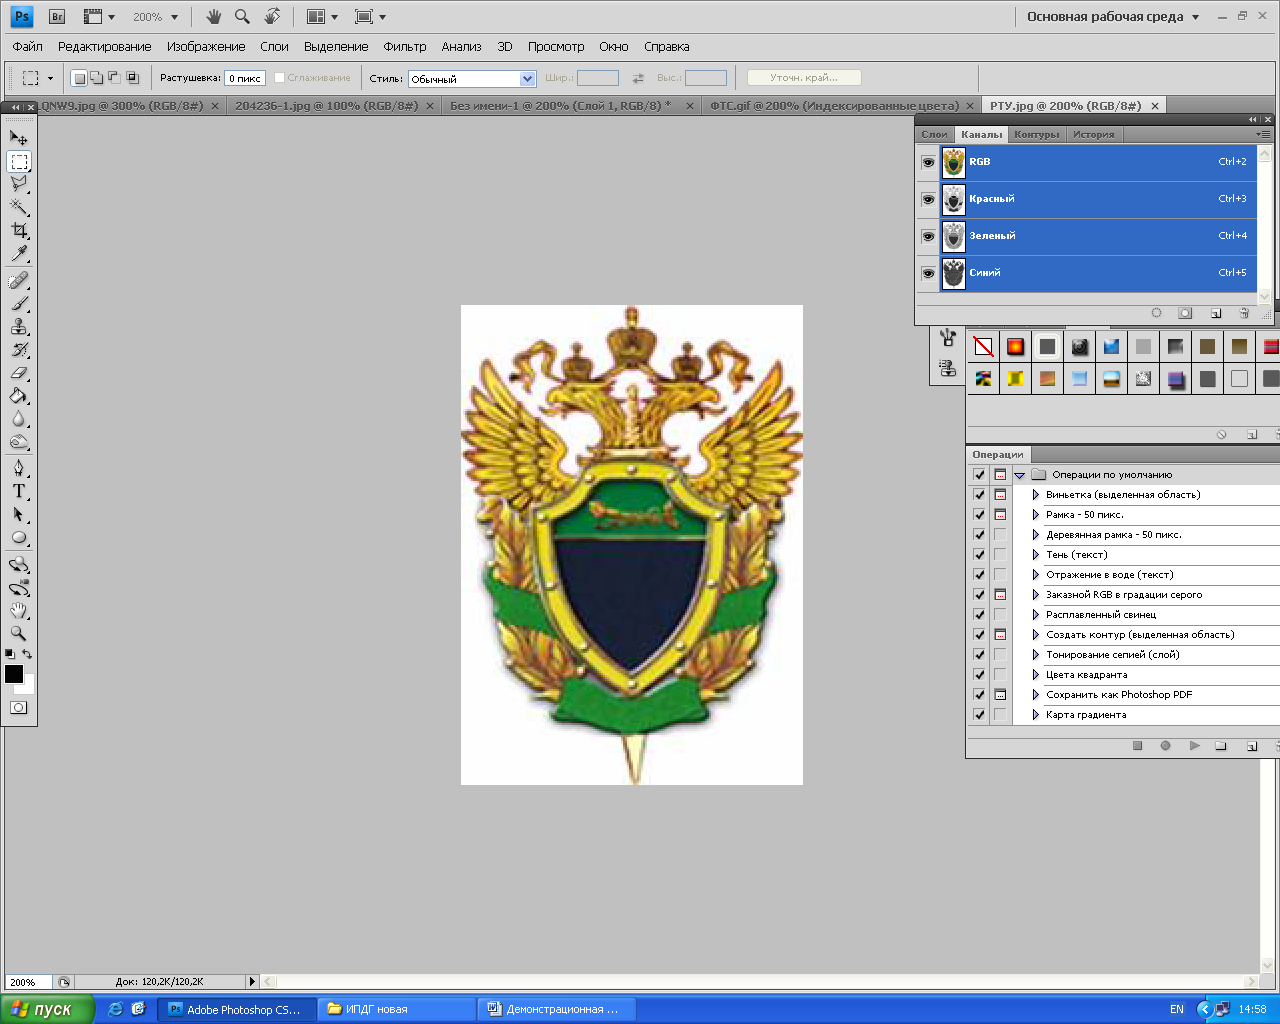1280x1024 pixels.
Task: Select the Paint Bucket tool
Action: [19, 395]
